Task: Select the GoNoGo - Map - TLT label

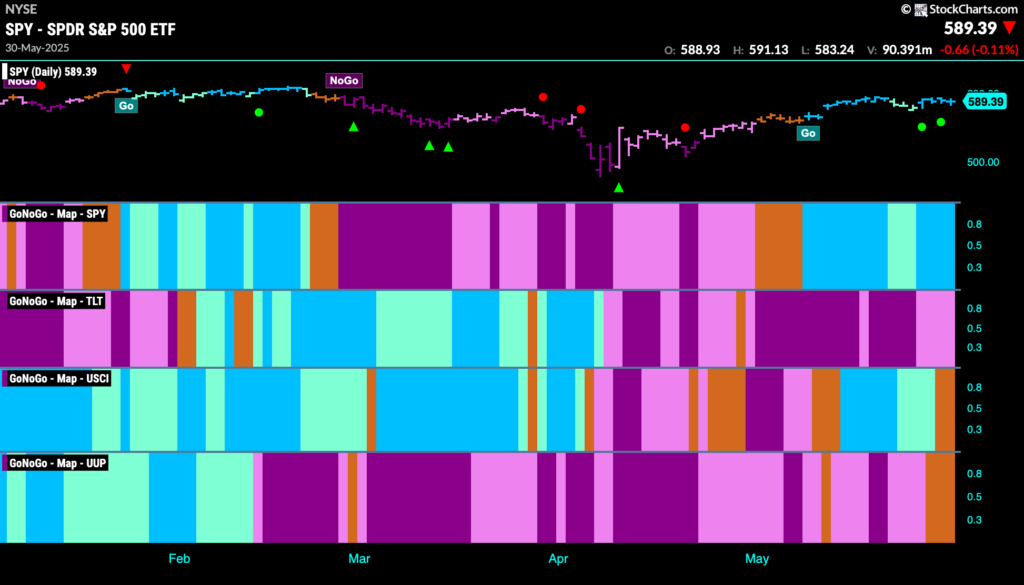Action: click(x=56, y=301)
